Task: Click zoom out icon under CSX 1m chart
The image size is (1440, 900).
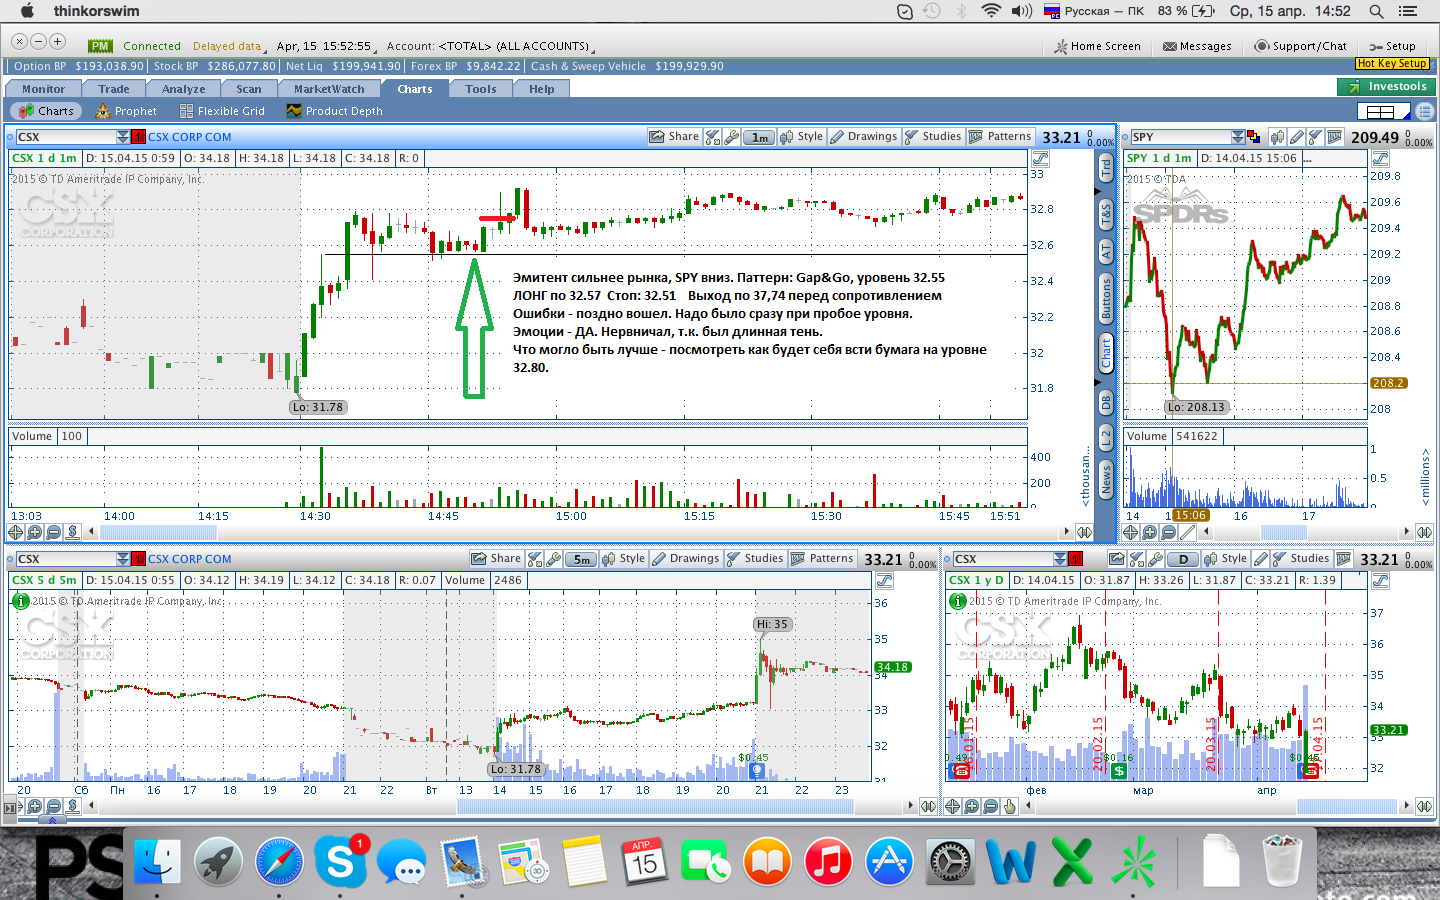Action: pyautogui.click(x=54, y=532)
